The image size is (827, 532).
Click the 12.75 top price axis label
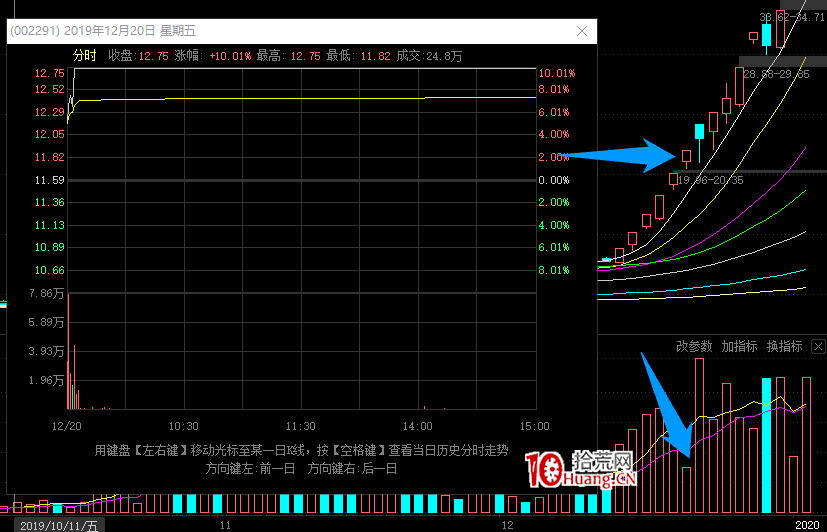[50, 73]
